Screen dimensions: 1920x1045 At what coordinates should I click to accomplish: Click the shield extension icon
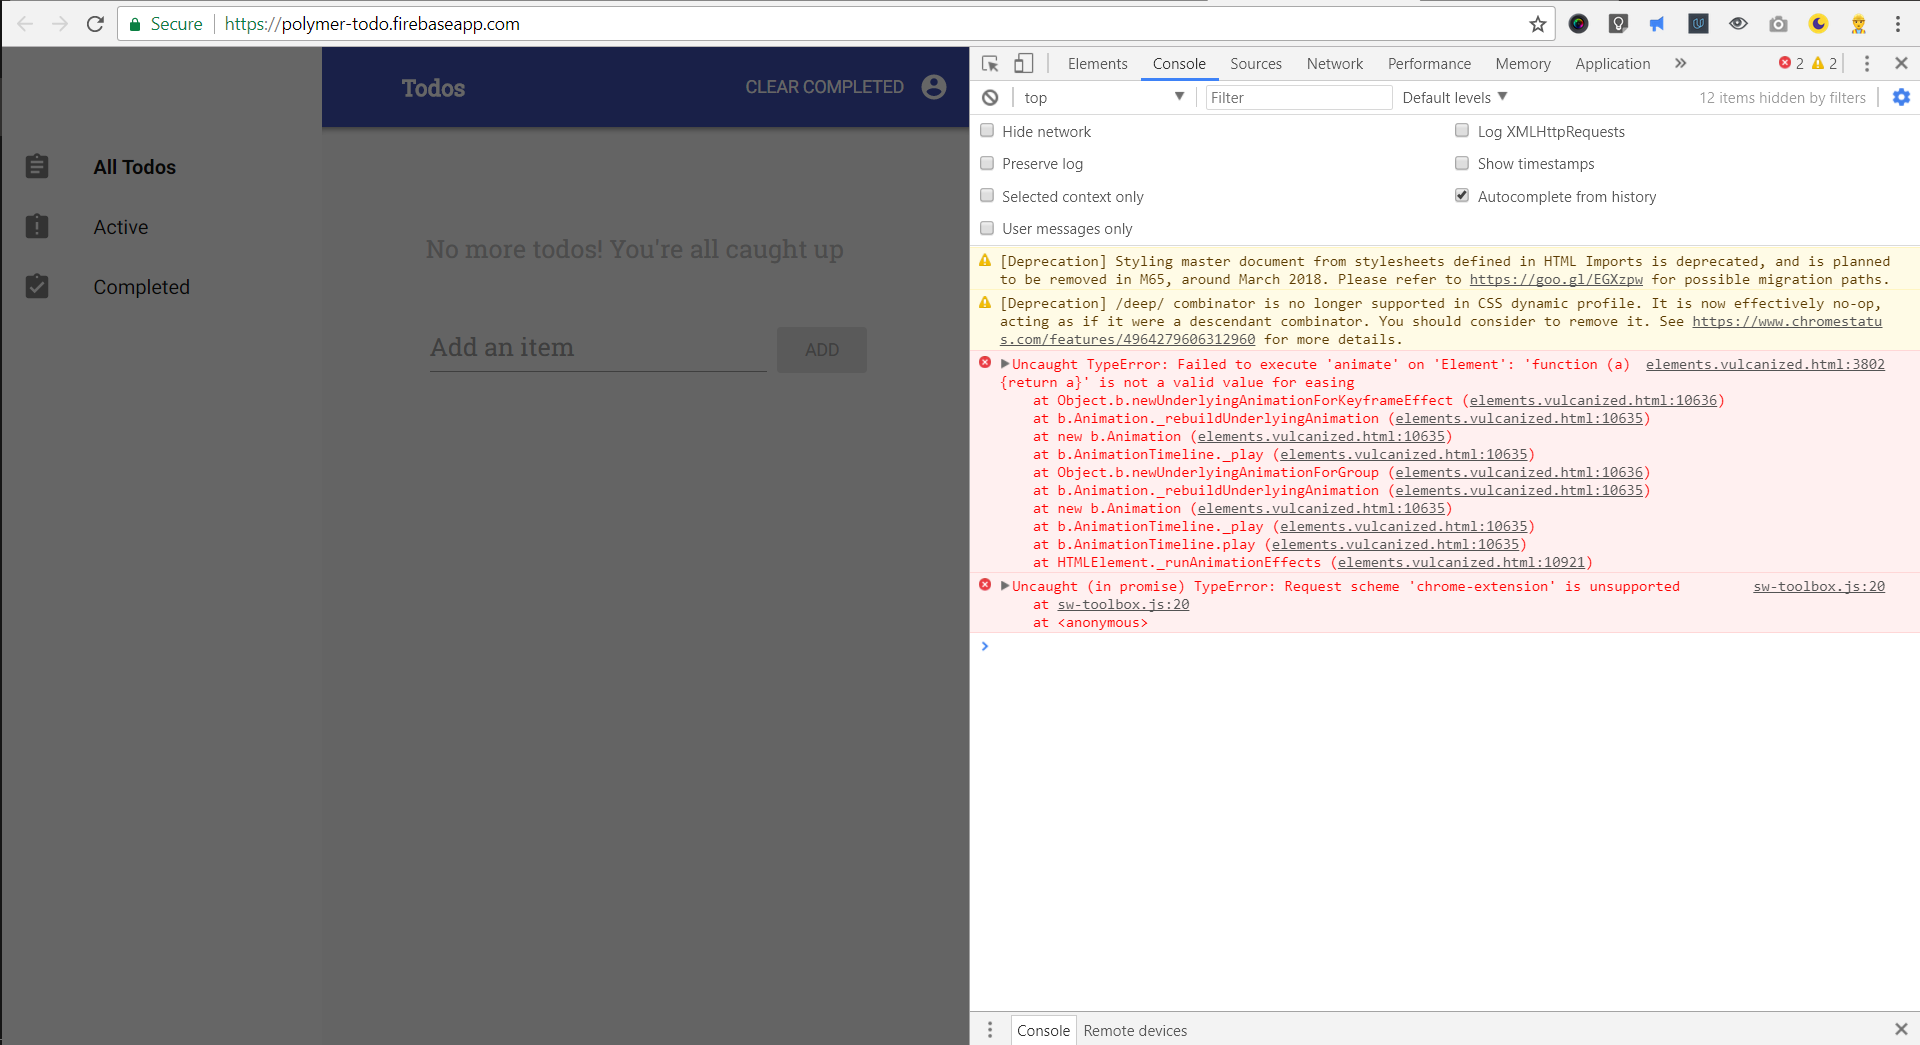1618,24
